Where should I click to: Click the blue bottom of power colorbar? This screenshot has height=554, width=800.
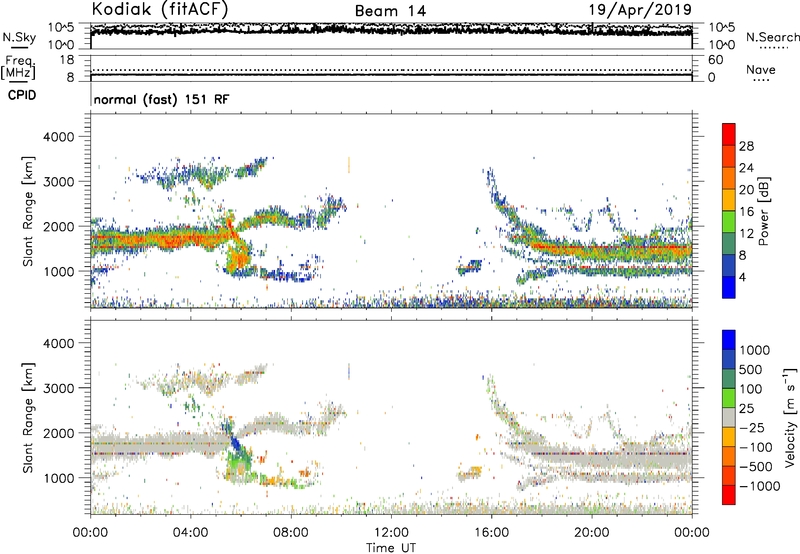(x=729, y=287)
